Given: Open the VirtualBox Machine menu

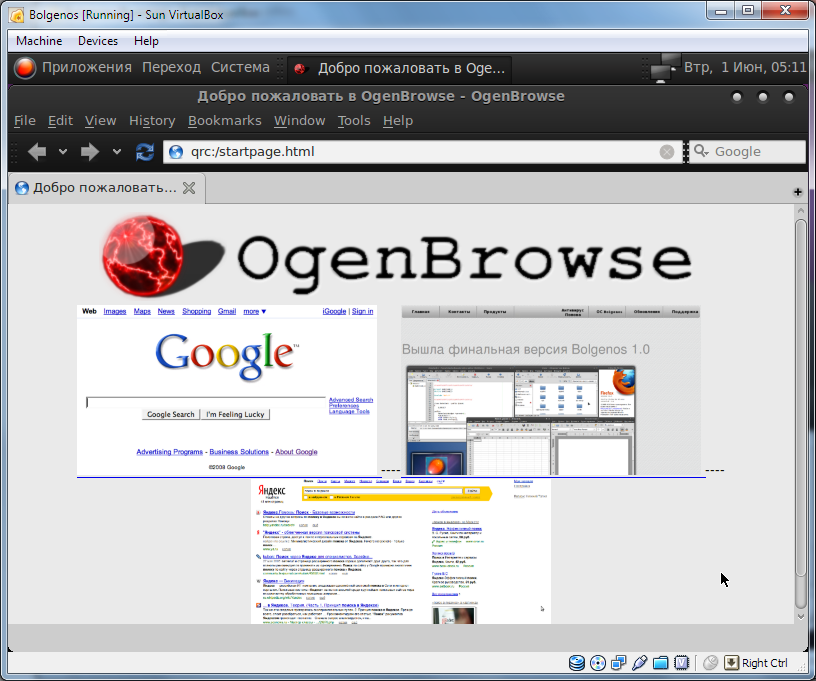Looking at the screenshot, I should click(39, 41).
